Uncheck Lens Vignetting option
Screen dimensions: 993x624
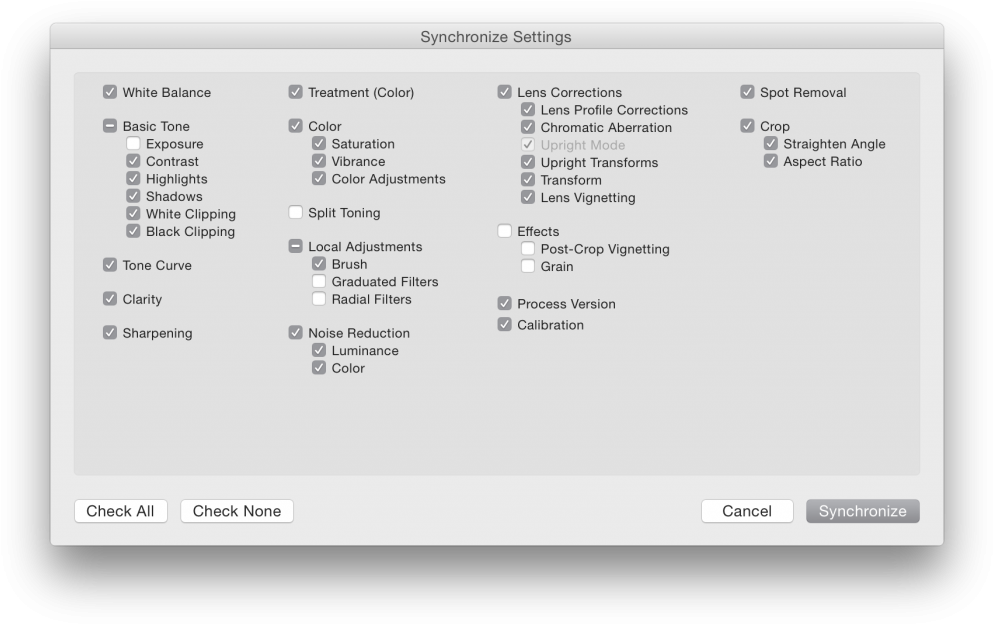tap(528, 198)
